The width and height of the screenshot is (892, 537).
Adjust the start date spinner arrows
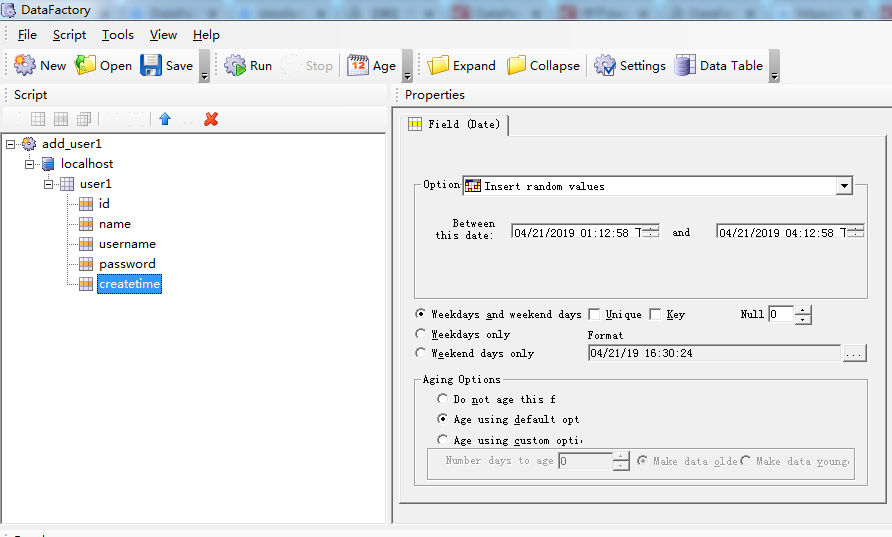coord(651,231)
